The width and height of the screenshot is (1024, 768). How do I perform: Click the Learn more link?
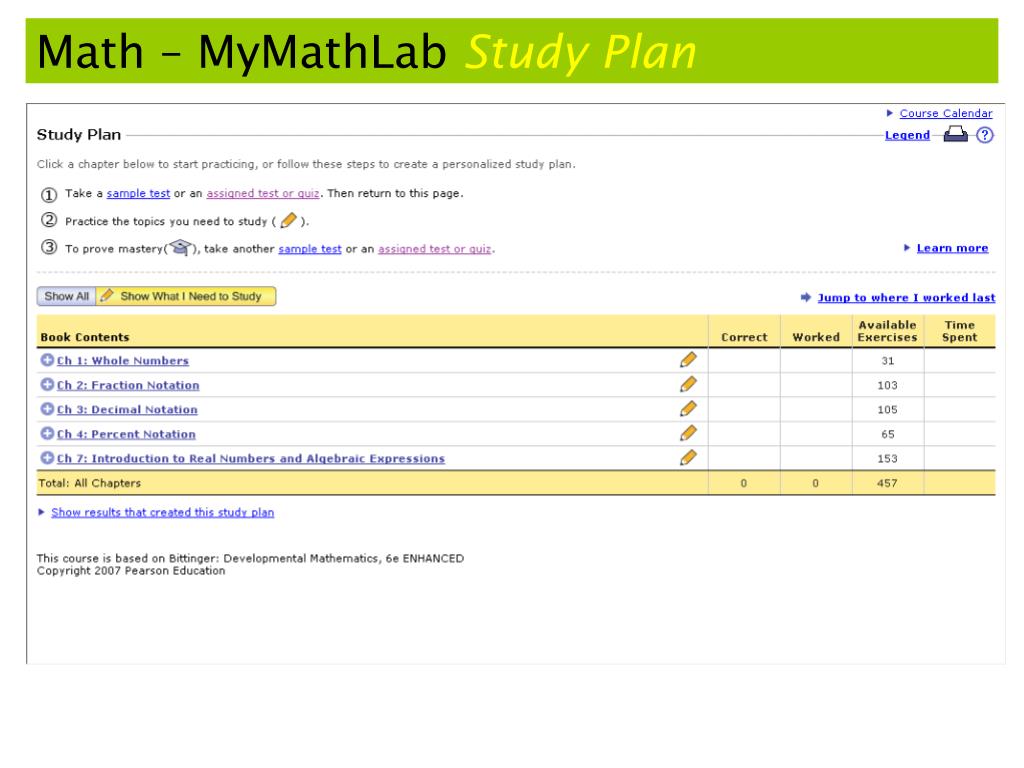click(x=952, y=248)
